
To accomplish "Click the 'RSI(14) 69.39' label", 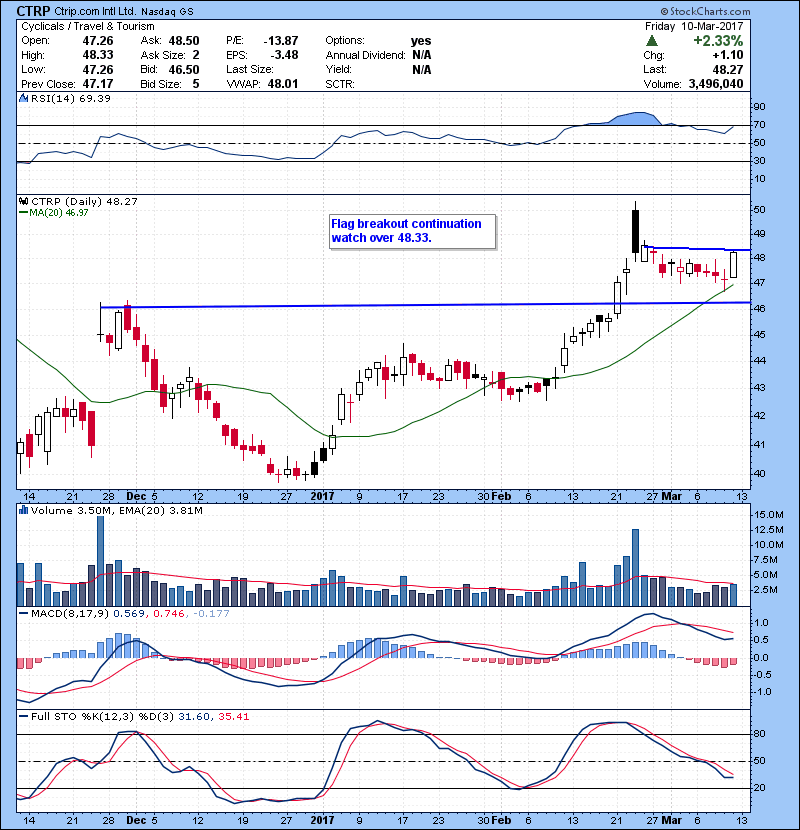I will 70,98.
